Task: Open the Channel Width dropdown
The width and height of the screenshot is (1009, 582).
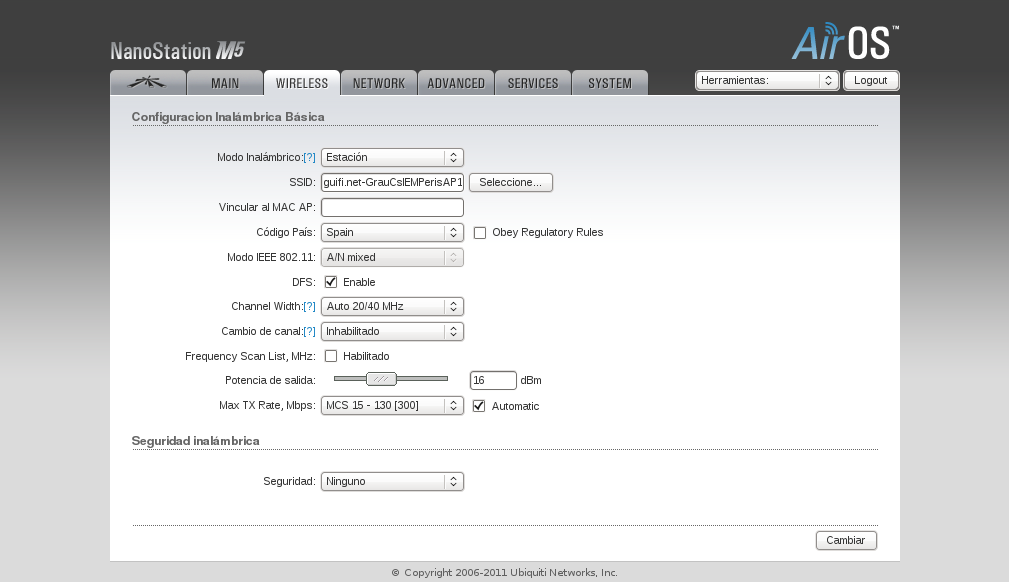Action: (392, 307)
